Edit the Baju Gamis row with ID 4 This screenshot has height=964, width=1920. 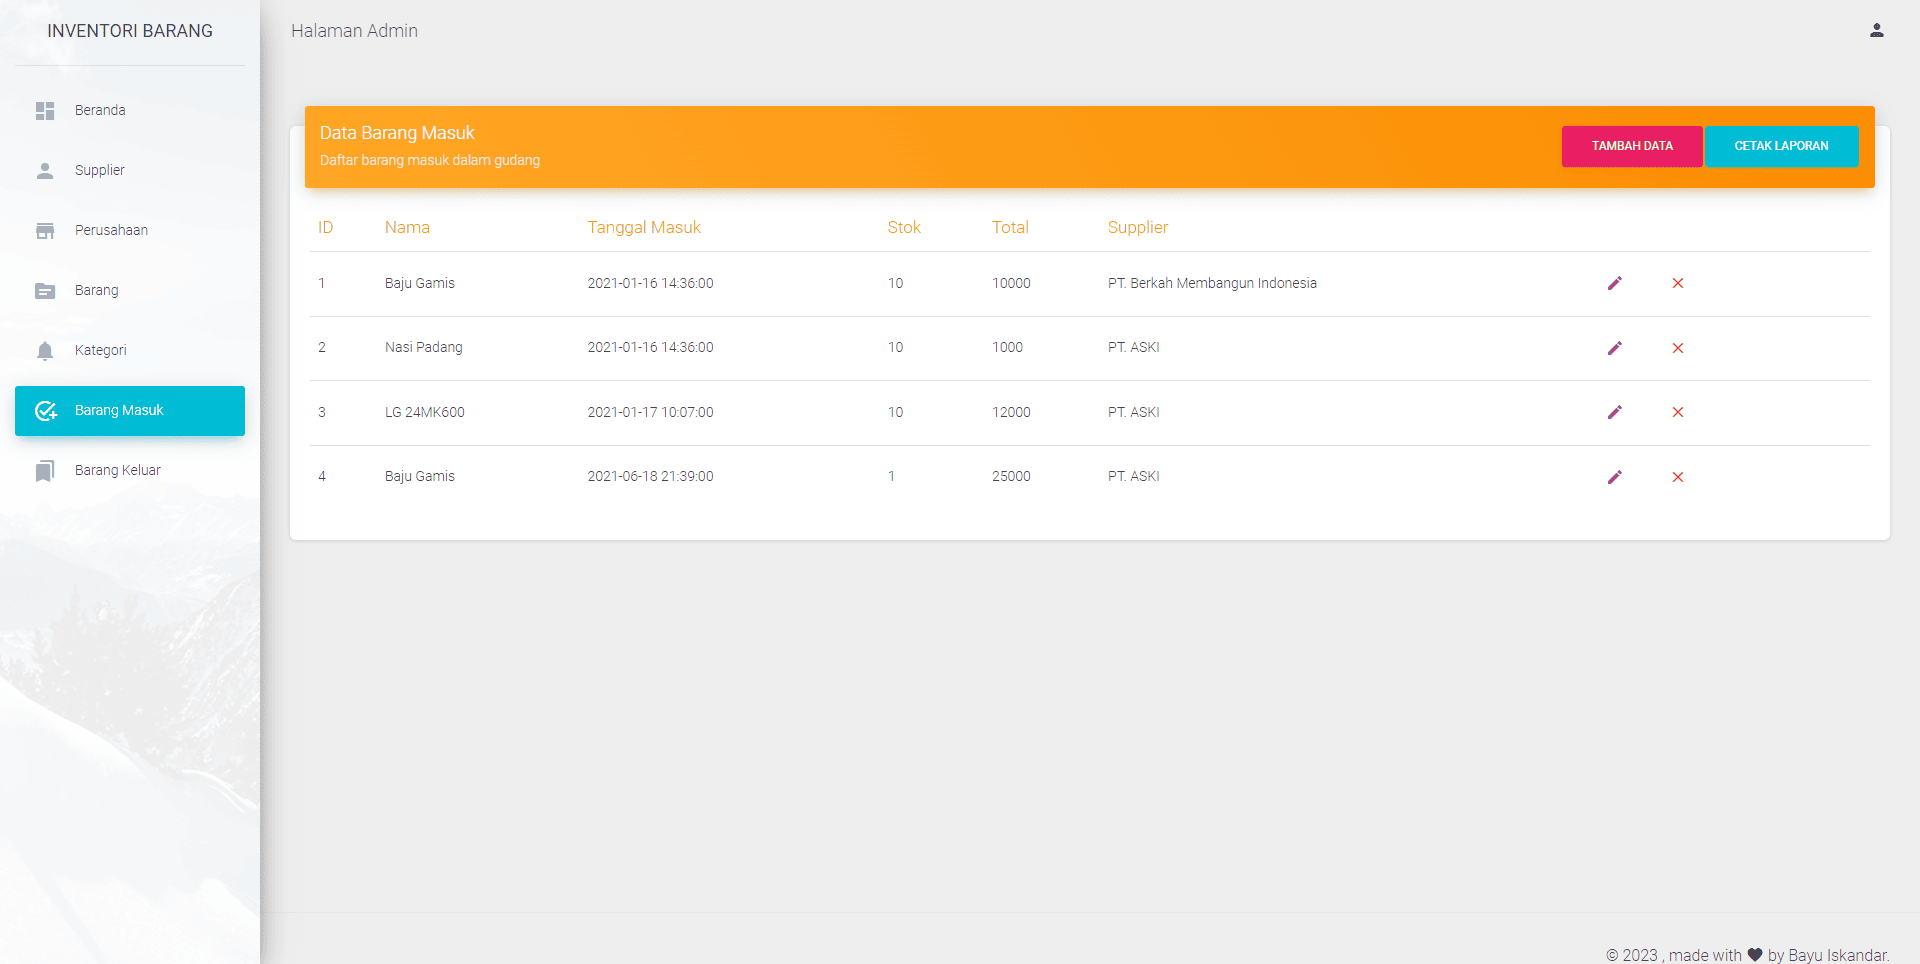[1615, 477]
